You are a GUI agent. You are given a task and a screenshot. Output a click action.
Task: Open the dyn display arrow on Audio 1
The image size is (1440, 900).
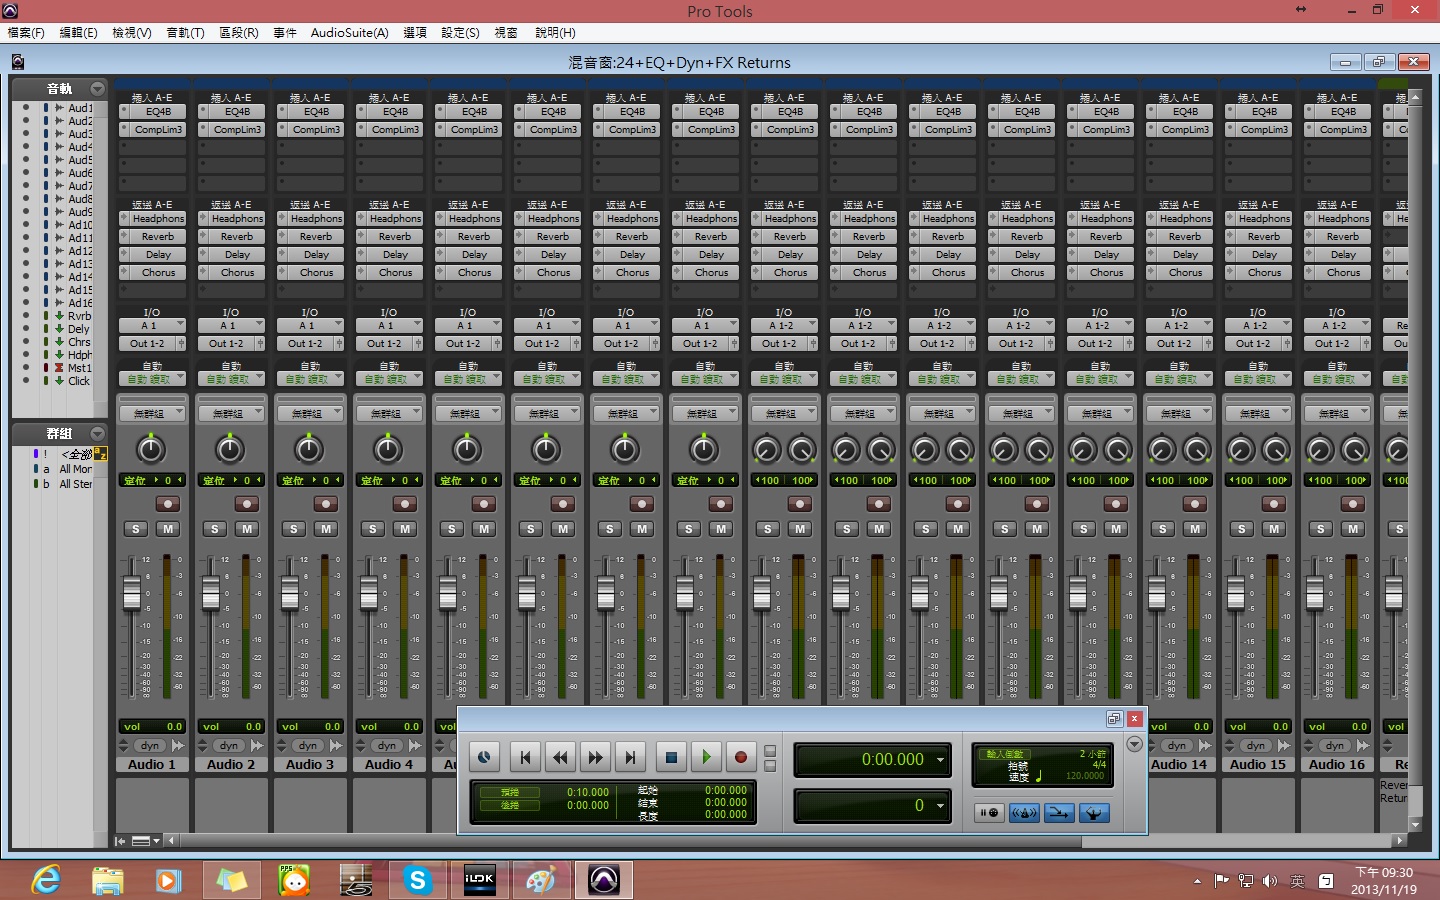coord(178,746)
